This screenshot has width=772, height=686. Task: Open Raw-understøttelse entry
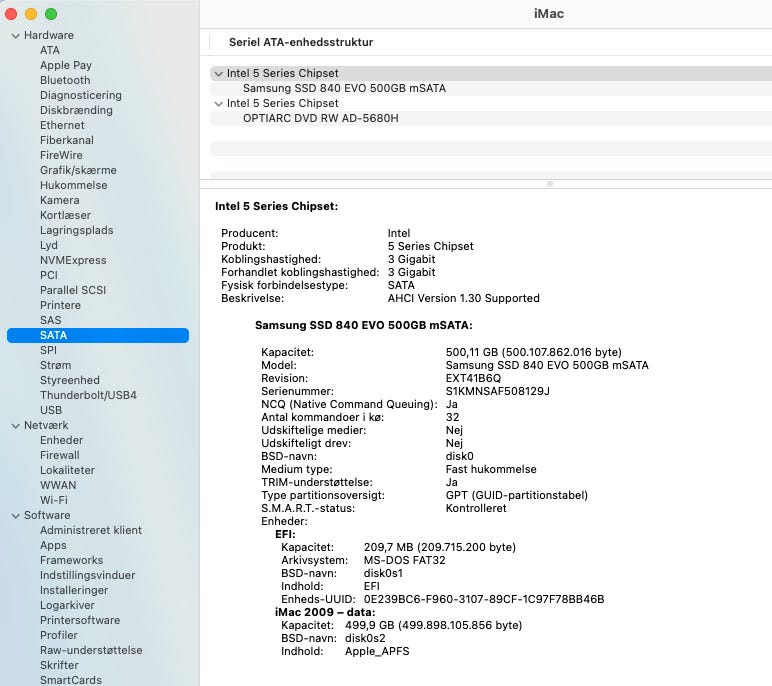coord(91,651)
